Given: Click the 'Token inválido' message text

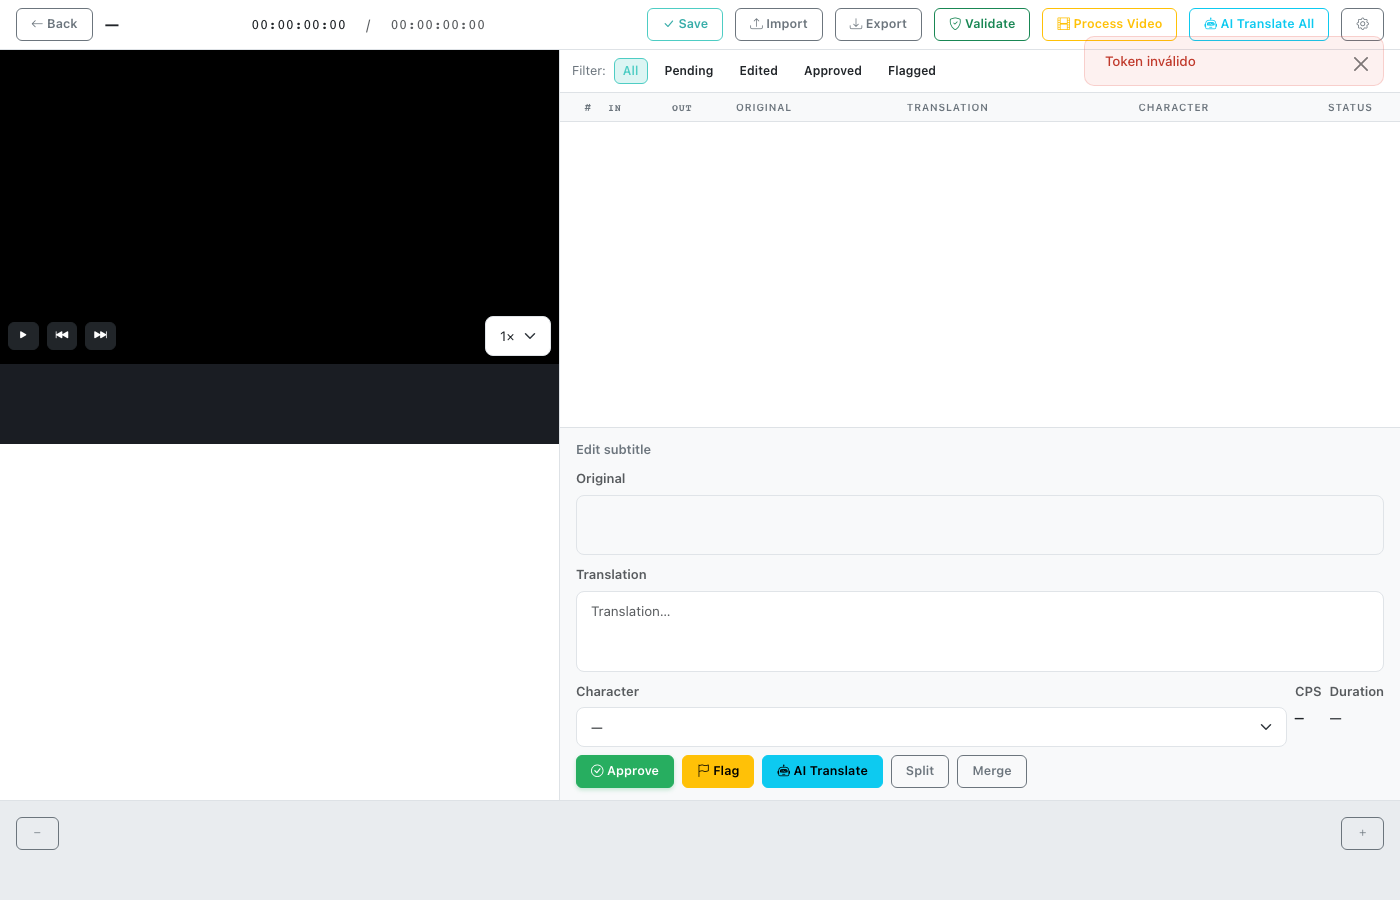Looking at the screenshot, I should point(1150,62).
